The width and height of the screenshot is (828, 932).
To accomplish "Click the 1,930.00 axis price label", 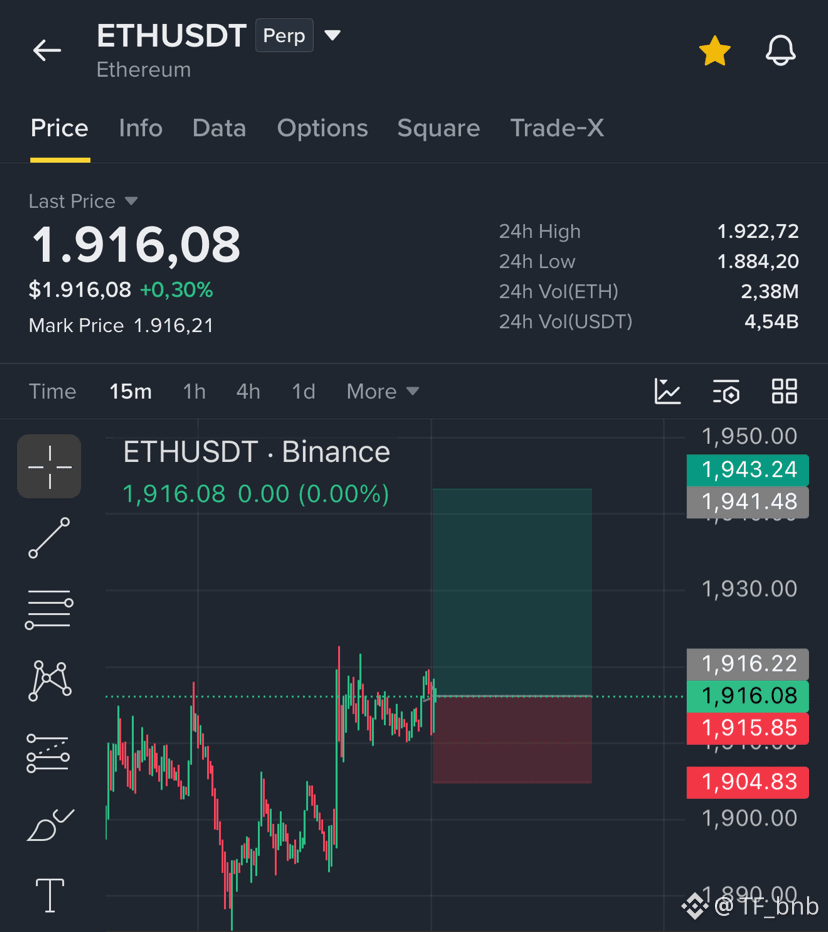I will (x=750, y=590).
